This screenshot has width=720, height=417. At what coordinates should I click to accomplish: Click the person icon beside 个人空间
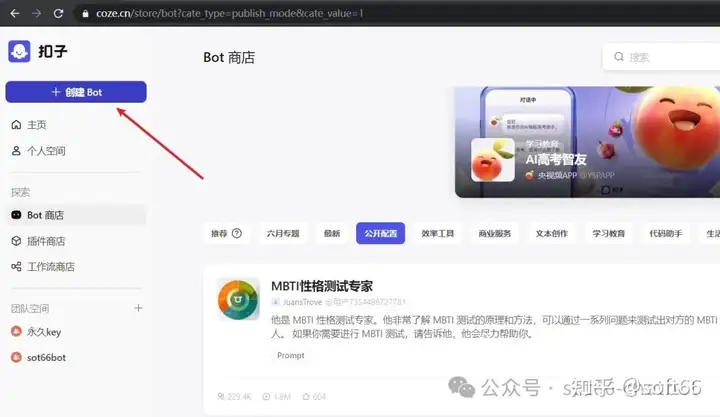point(16,151)
